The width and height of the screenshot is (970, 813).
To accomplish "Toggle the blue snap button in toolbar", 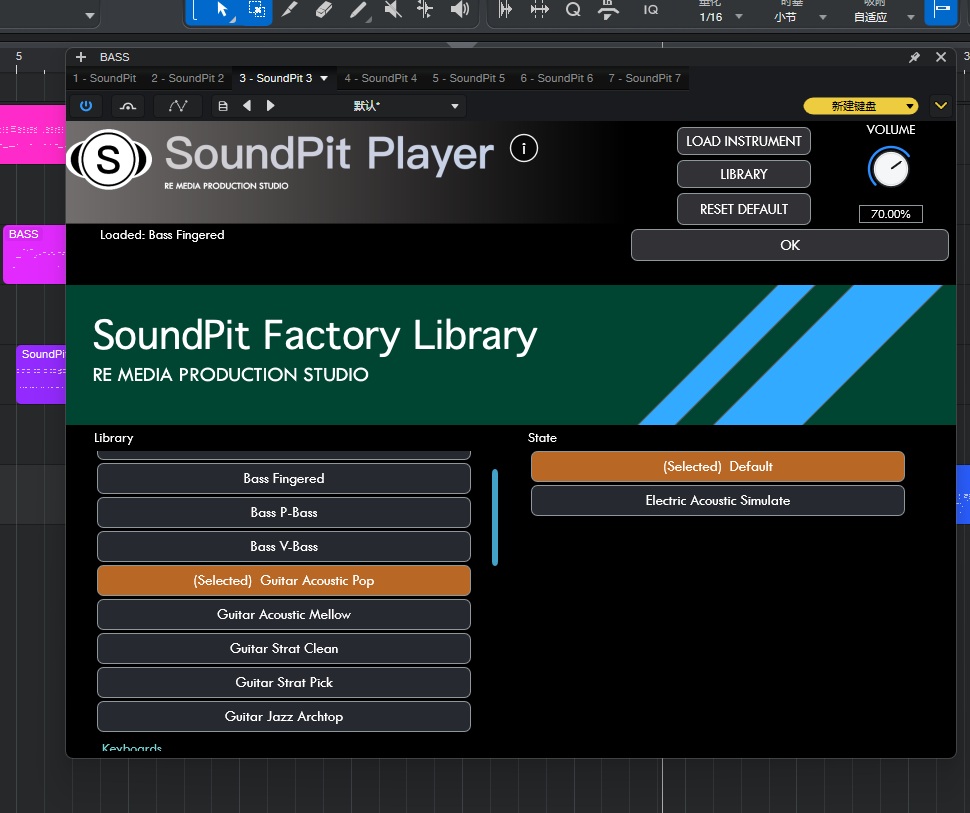I will click(942, 10).
